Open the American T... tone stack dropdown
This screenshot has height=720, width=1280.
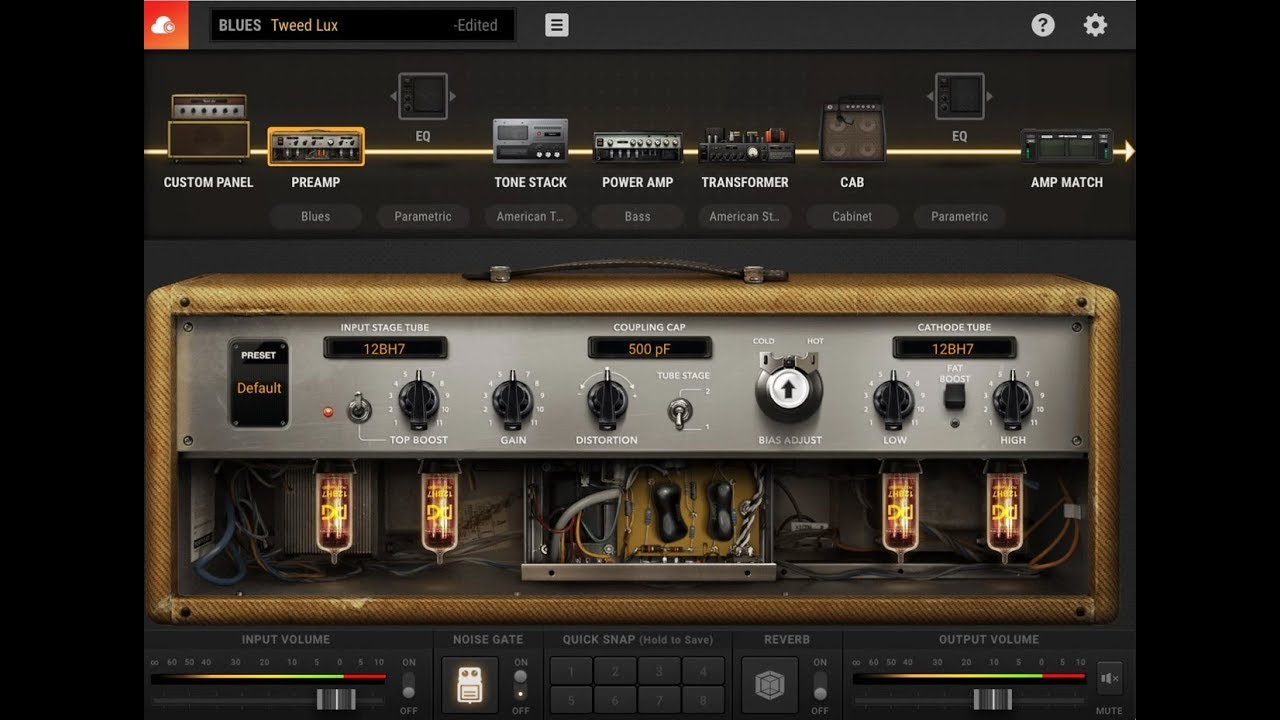(x=530, y=216)
